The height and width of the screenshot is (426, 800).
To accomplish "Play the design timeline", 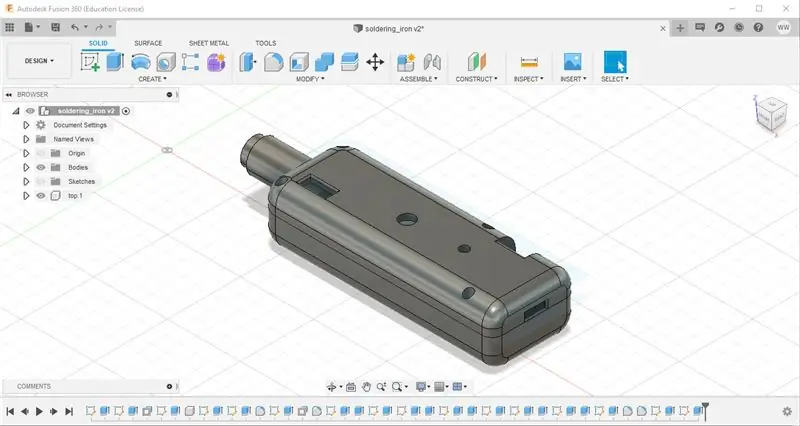I will (39, 411).
